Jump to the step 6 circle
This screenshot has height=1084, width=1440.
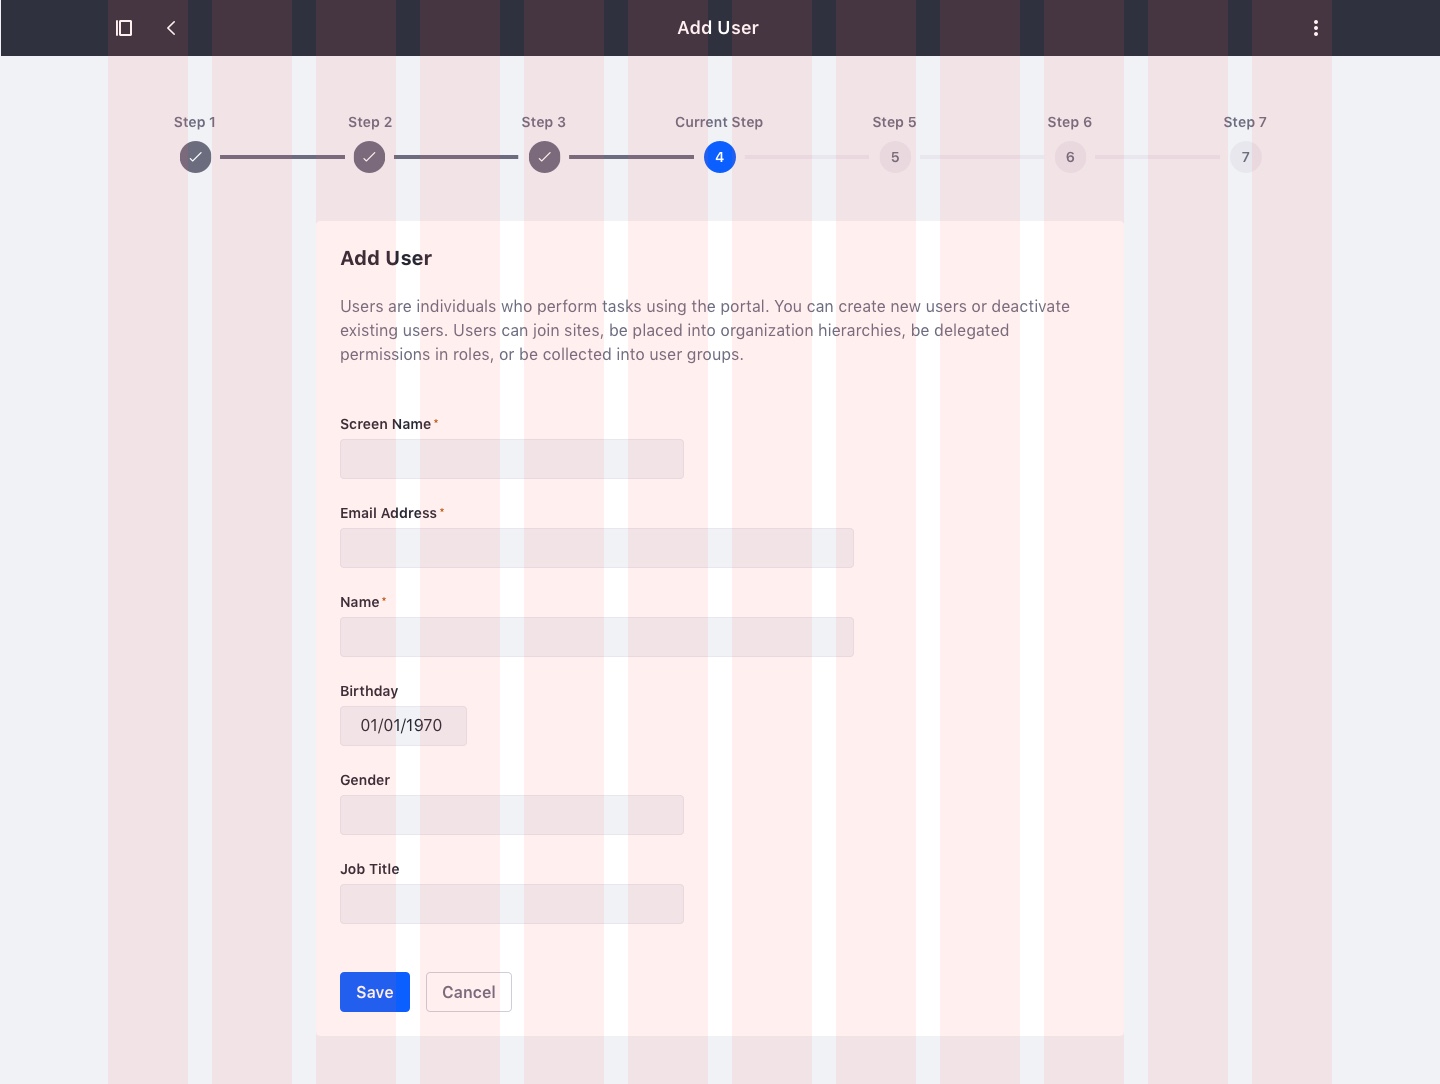(x=1070, y=157)
